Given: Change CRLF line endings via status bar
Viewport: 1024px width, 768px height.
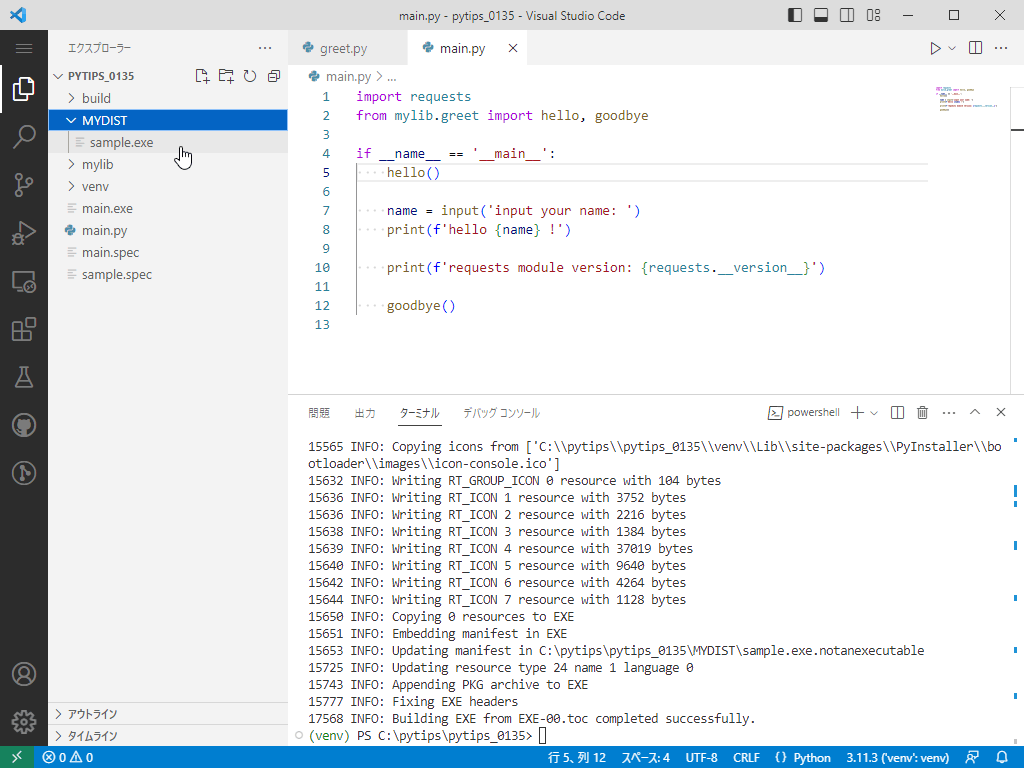Looking at the screenshot, I should coord(746,757).
